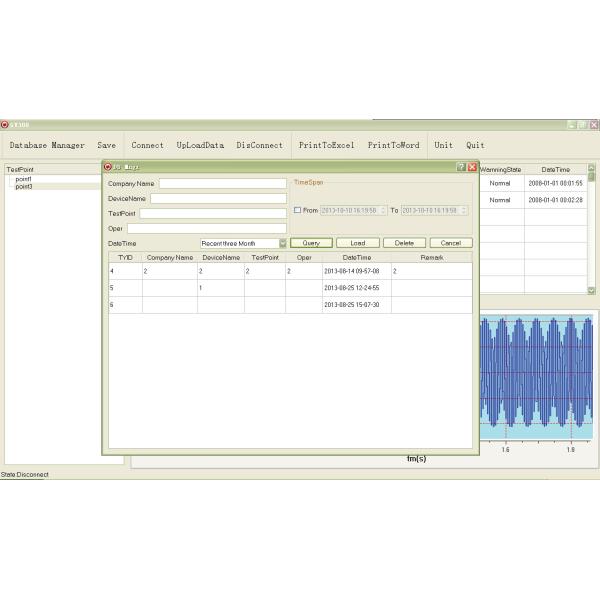The height and width of the screenshot is (600, 600).
Task: Click the To date spinner arrows
Action: [x=466, y=210]
